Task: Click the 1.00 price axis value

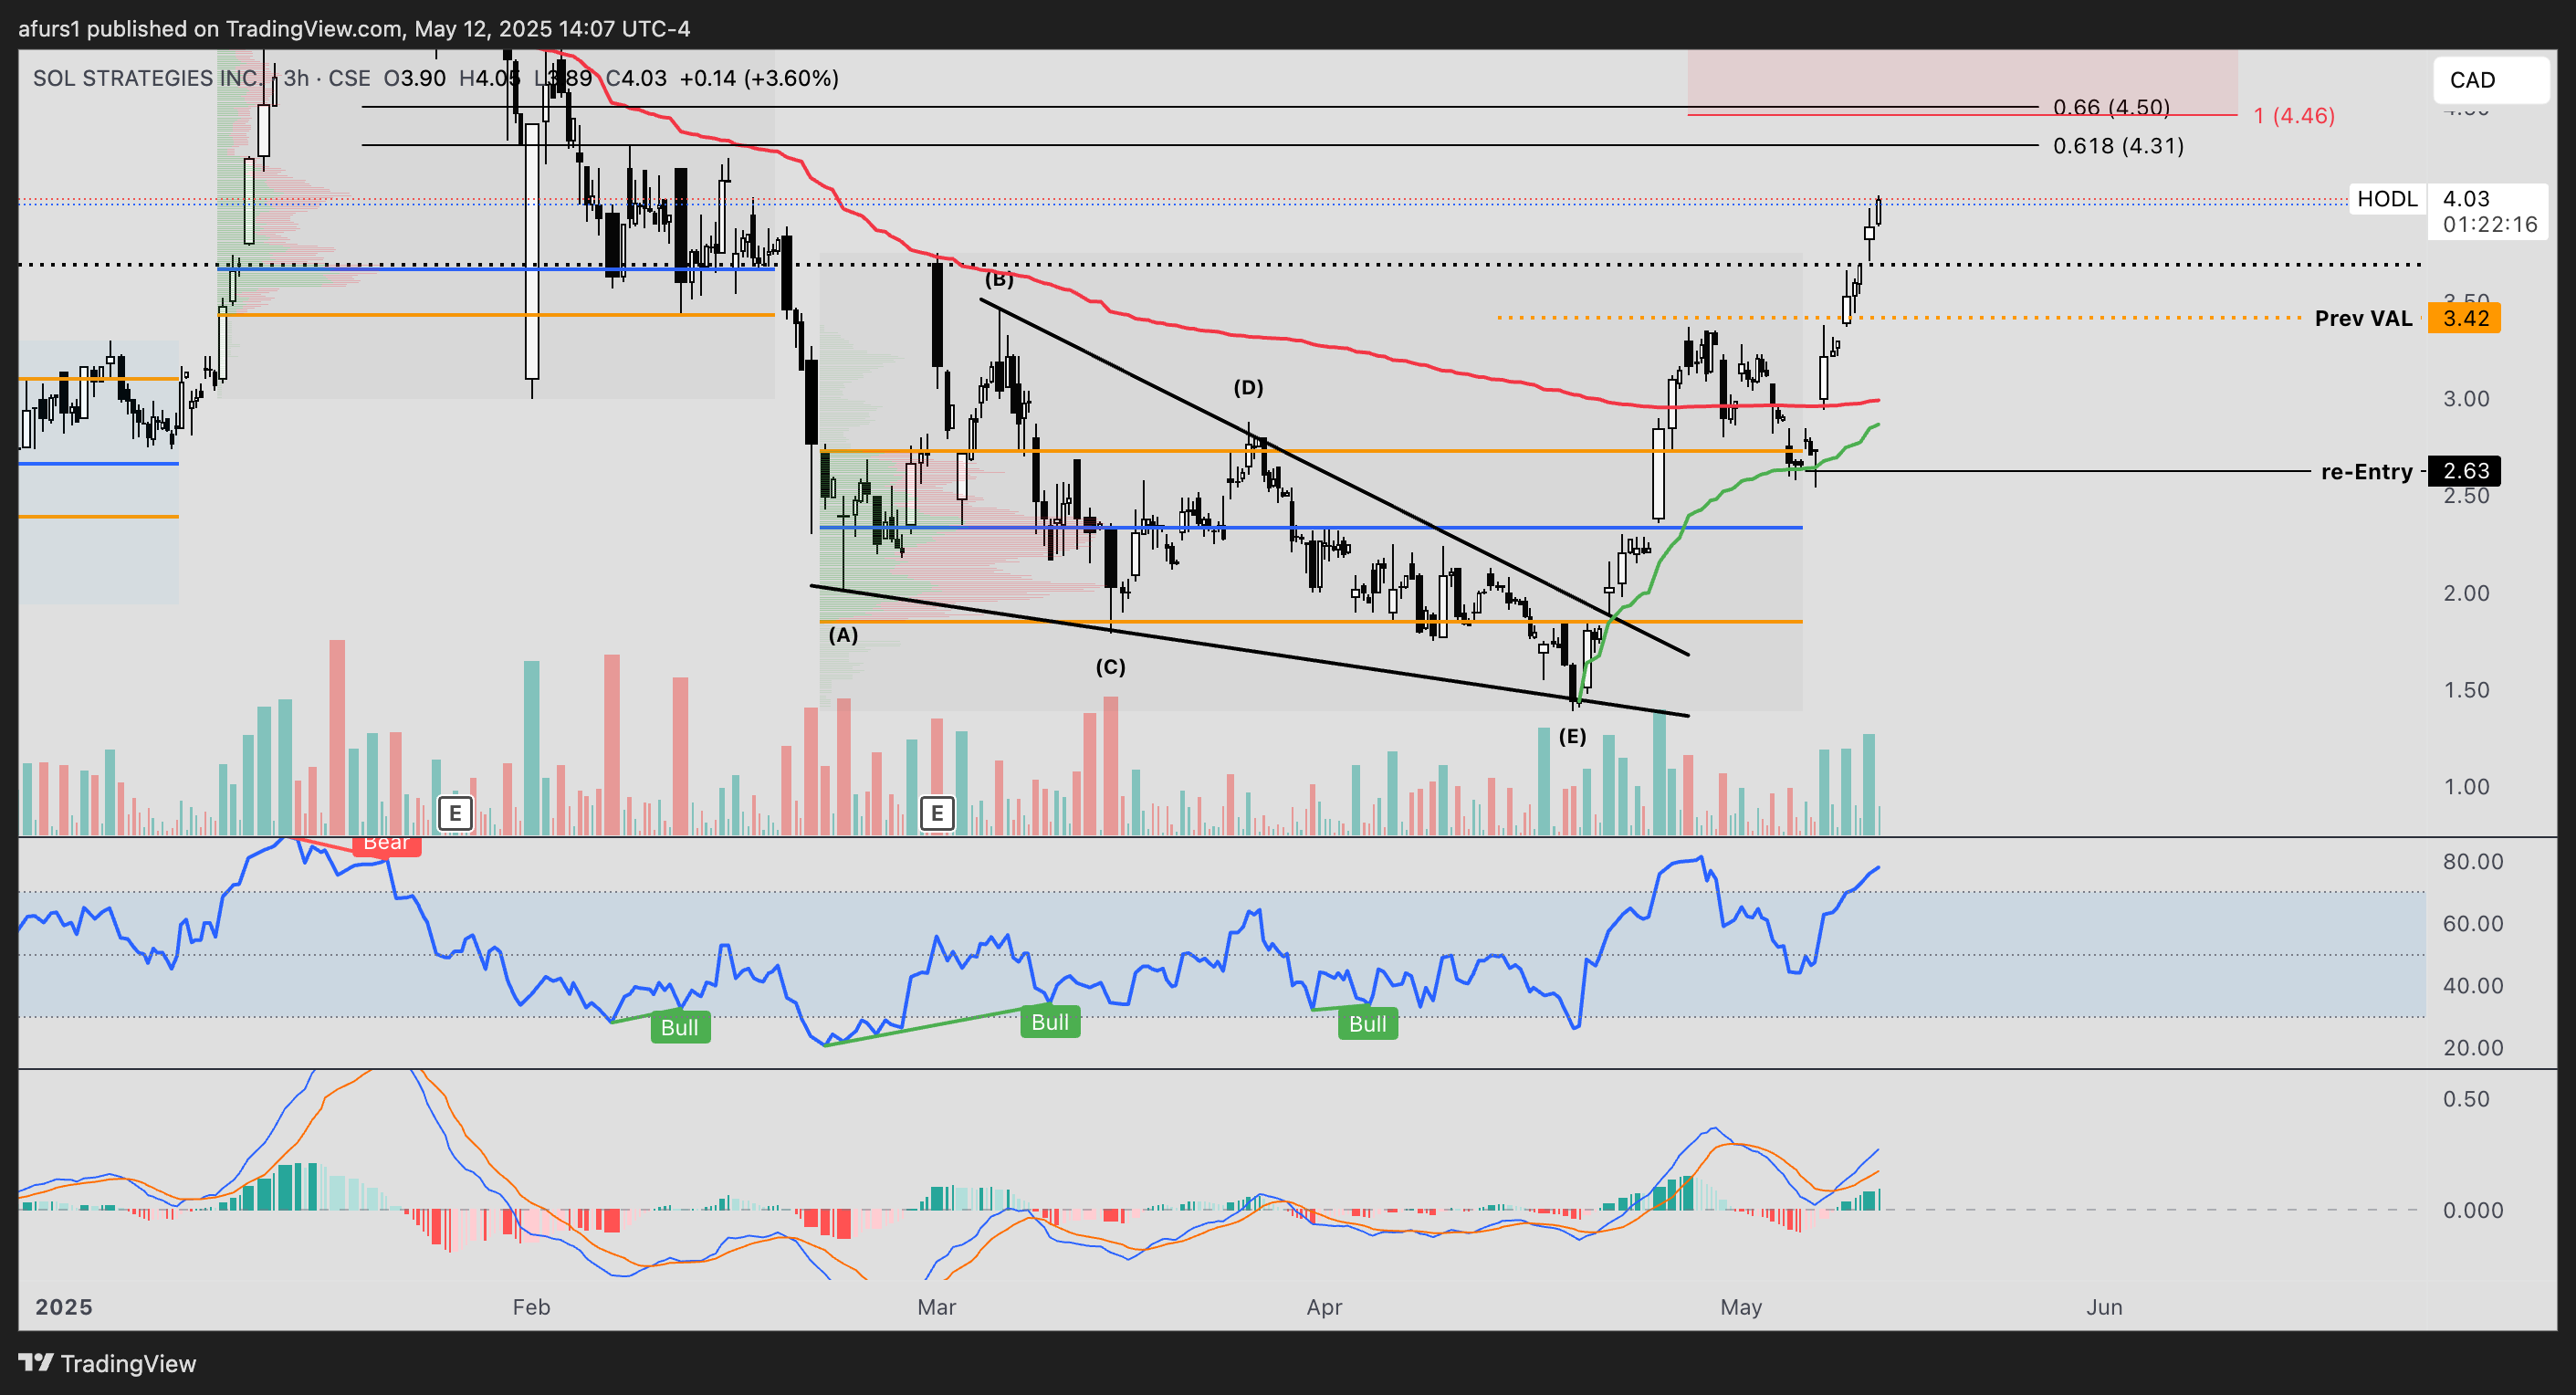Action: [2466, 787]
